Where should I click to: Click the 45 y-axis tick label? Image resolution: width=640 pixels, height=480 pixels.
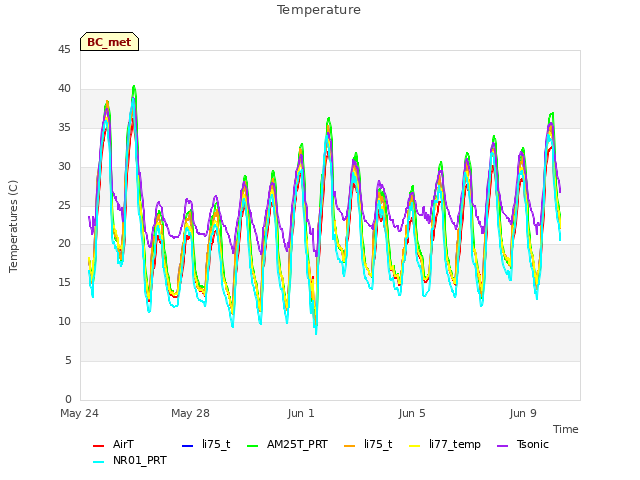tap(64, 49)
